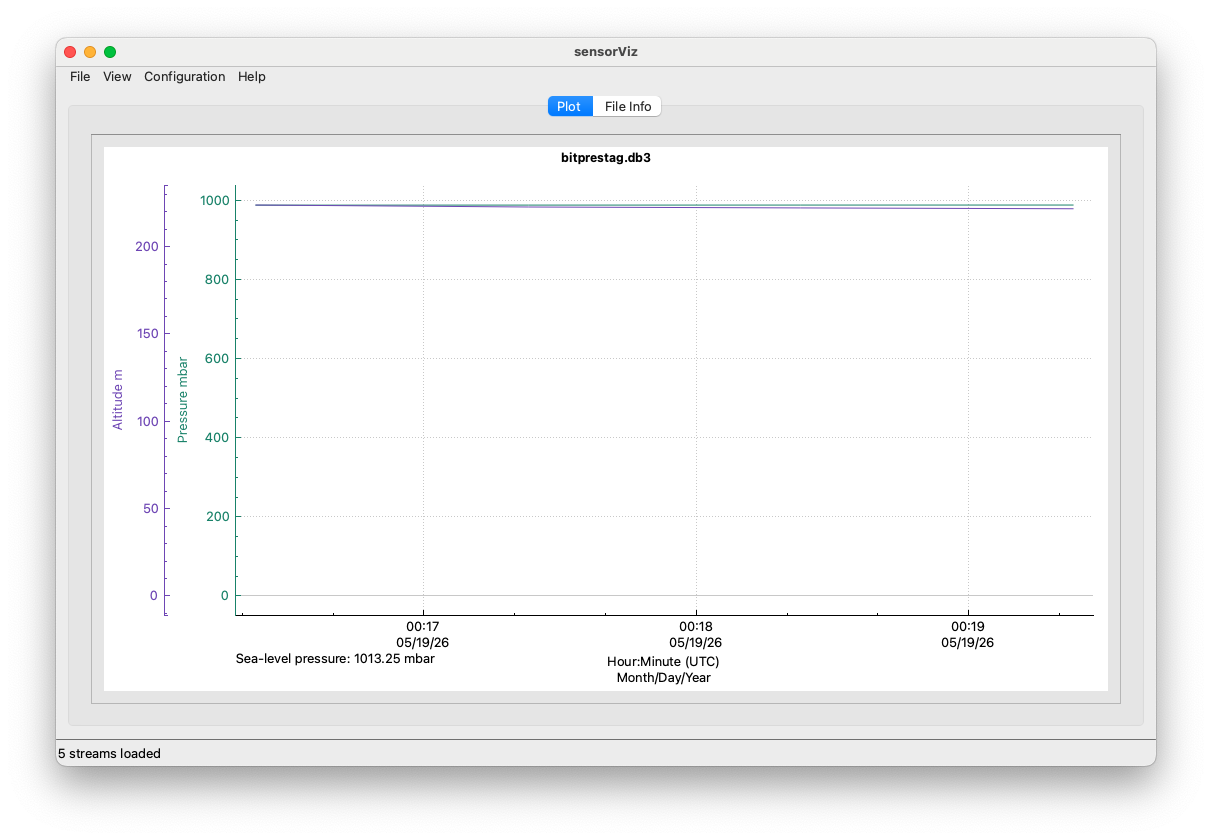Minimize the sensorViz window
This screenshot has width=1212, height=840.
pos(90,52)
